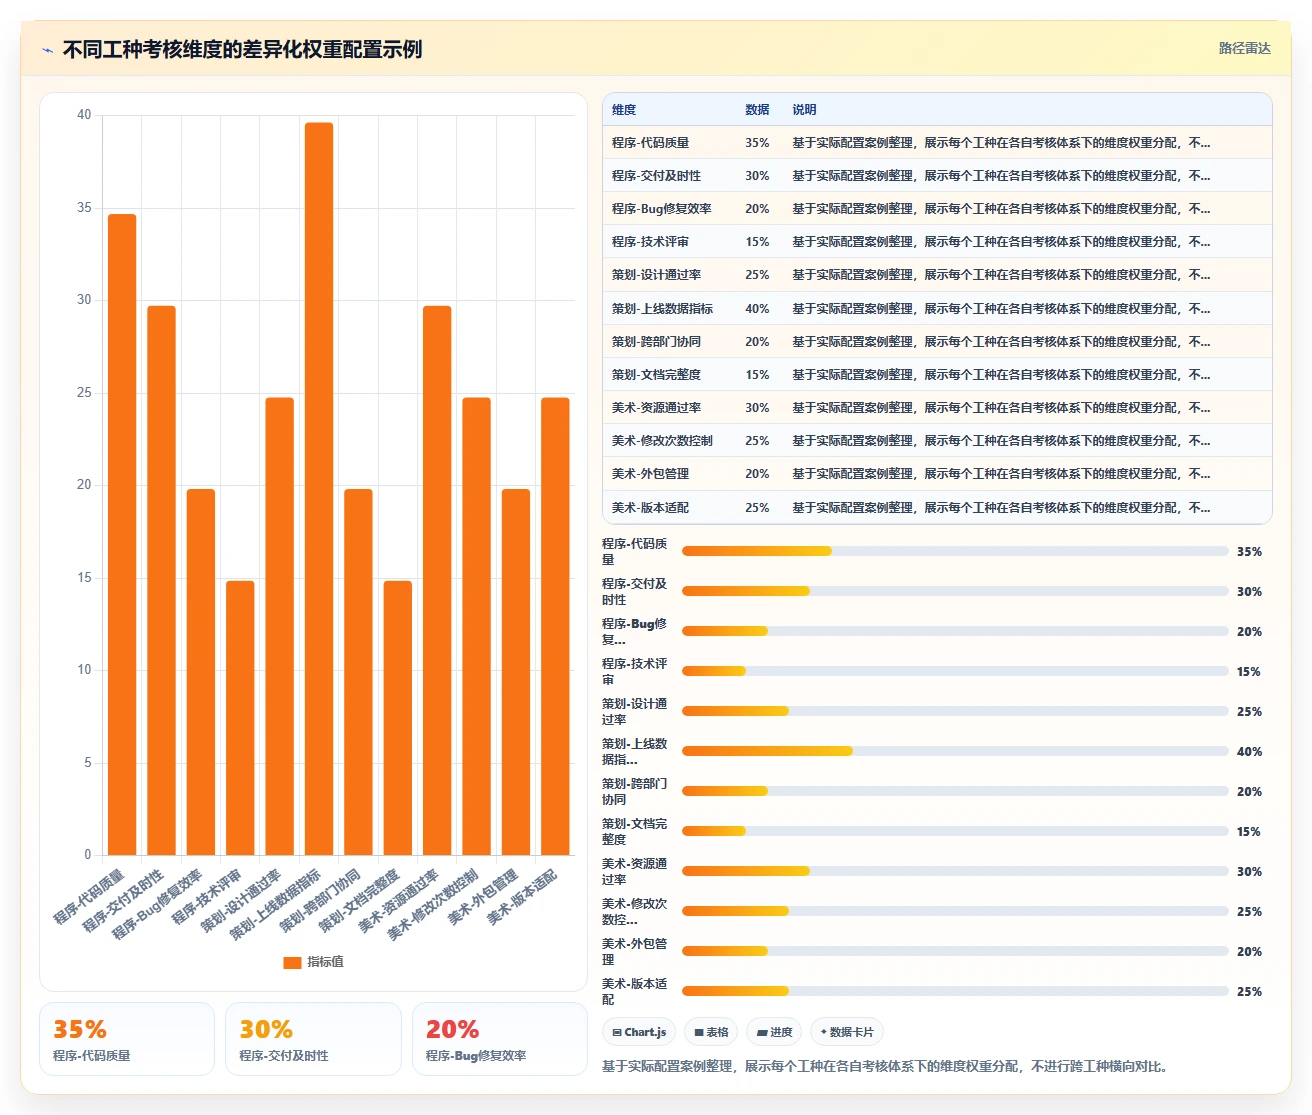Click the 美术-版本适配 bar in the chart
This screenshot has width=1312, height=1115.
point(555,627)
